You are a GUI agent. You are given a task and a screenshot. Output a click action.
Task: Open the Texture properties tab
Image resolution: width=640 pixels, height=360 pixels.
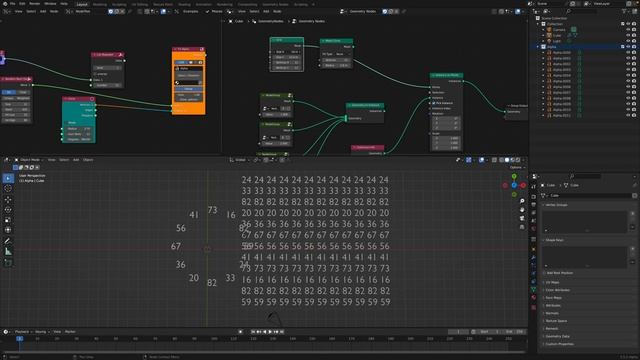tap(533, 307)
